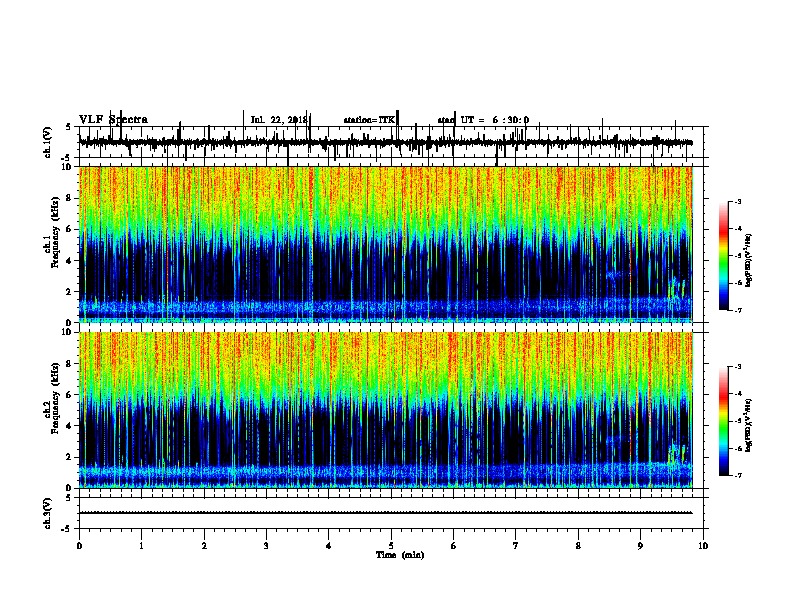Click the "2" tick on the time axis
Screen dimensions: 792x612
(204, 546)
